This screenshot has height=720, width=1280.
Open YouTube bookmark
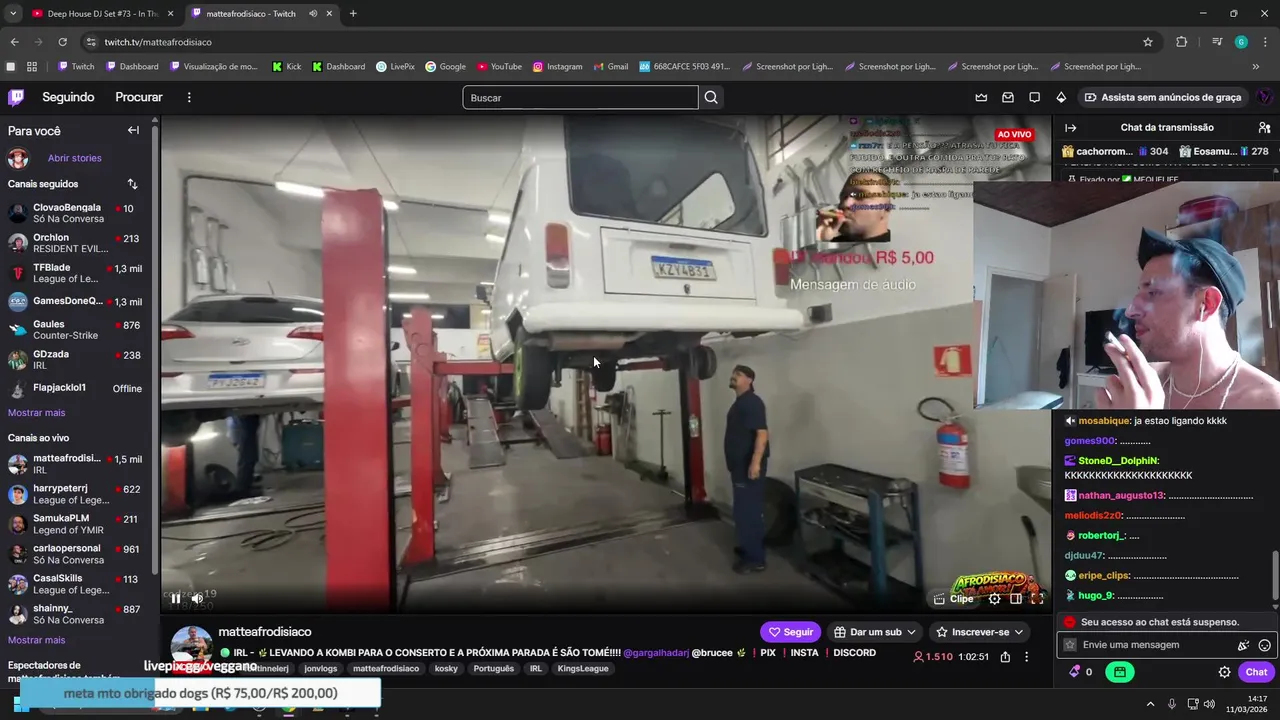tap(499, 67)
